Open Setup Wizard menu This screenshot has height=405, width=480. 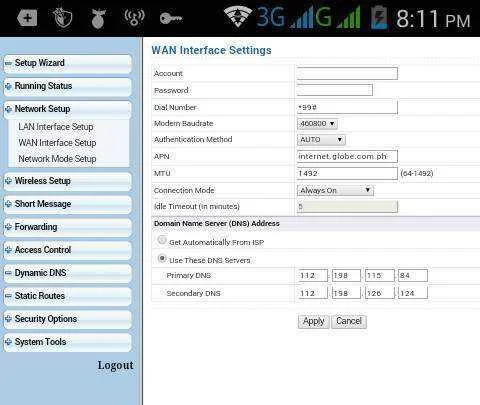coord(68,63)
